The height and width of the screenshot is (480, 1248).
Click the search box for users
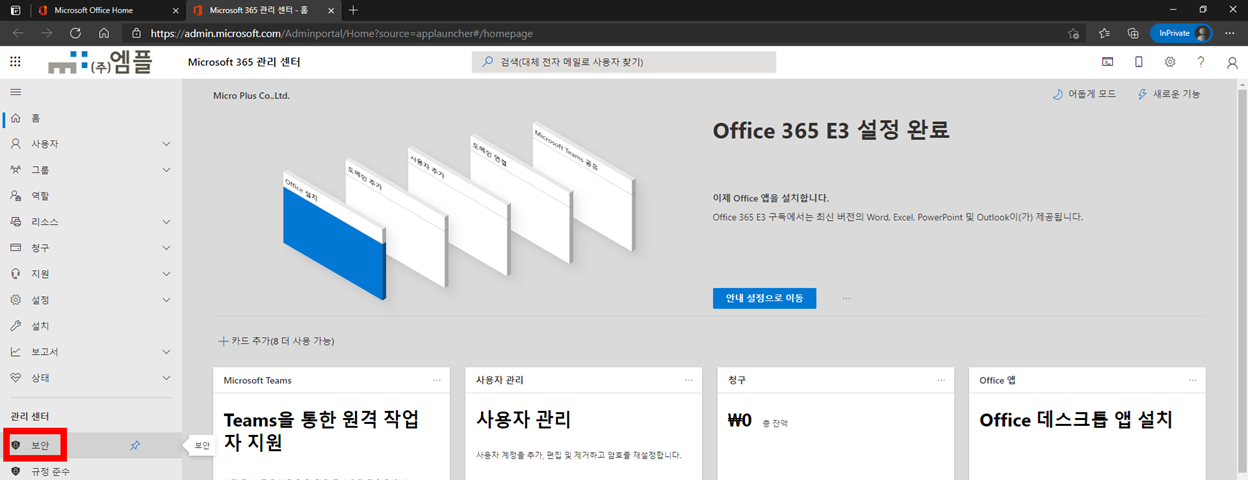tap(624, 62)
